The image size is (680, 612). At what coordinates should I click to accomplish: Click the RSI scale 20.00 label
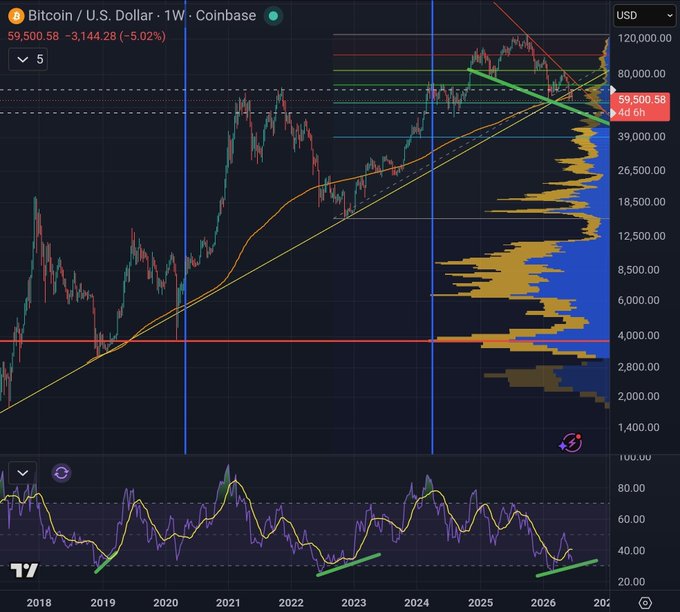tap(631, 582)
